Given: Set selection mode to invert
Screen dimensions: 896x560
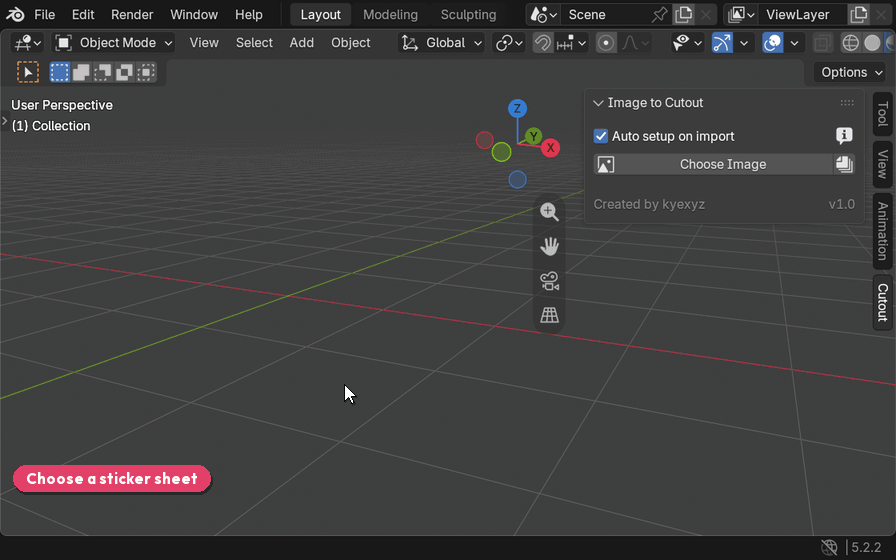Looking at the screenshot, I should 125,73.
